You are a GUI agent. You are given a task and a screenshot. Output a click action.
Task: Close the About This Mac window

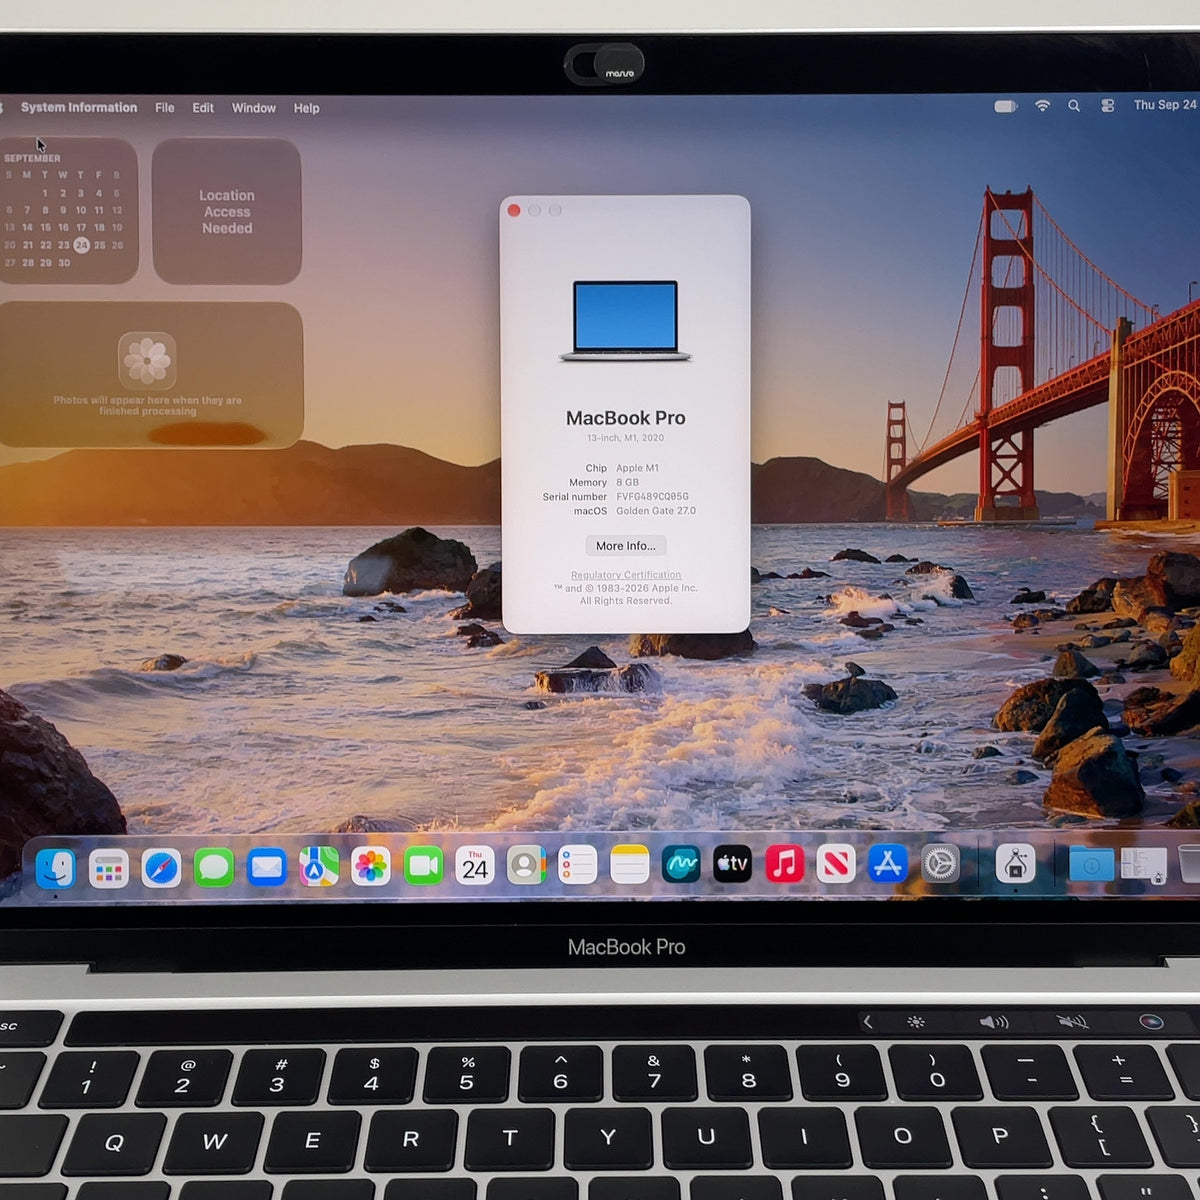(514, 210)
